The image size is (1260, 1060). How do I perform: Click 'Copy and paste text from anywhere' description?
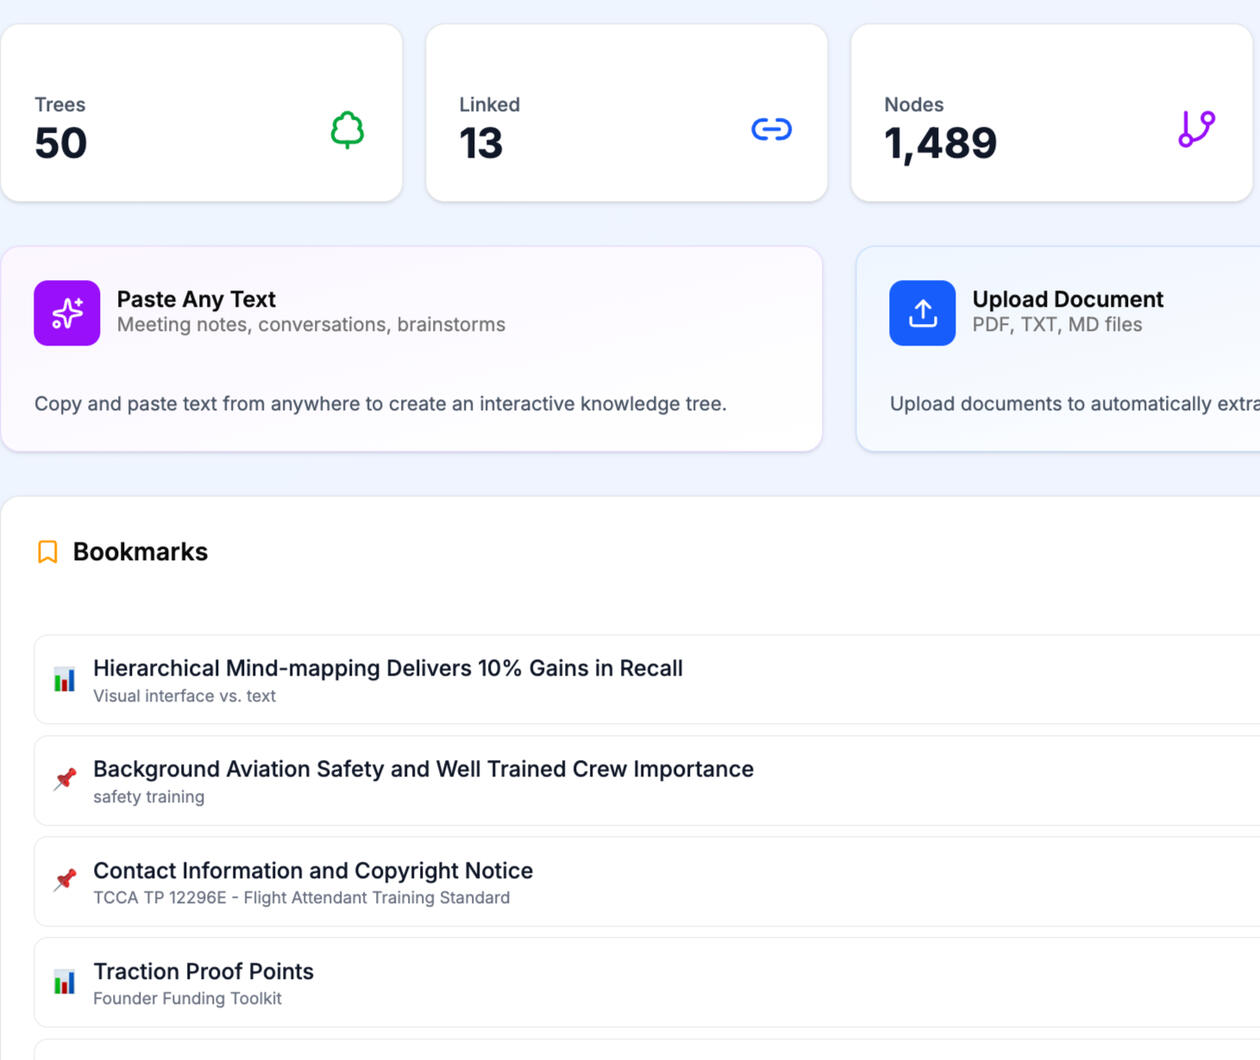pyautogui.click(x=380, y=404)
